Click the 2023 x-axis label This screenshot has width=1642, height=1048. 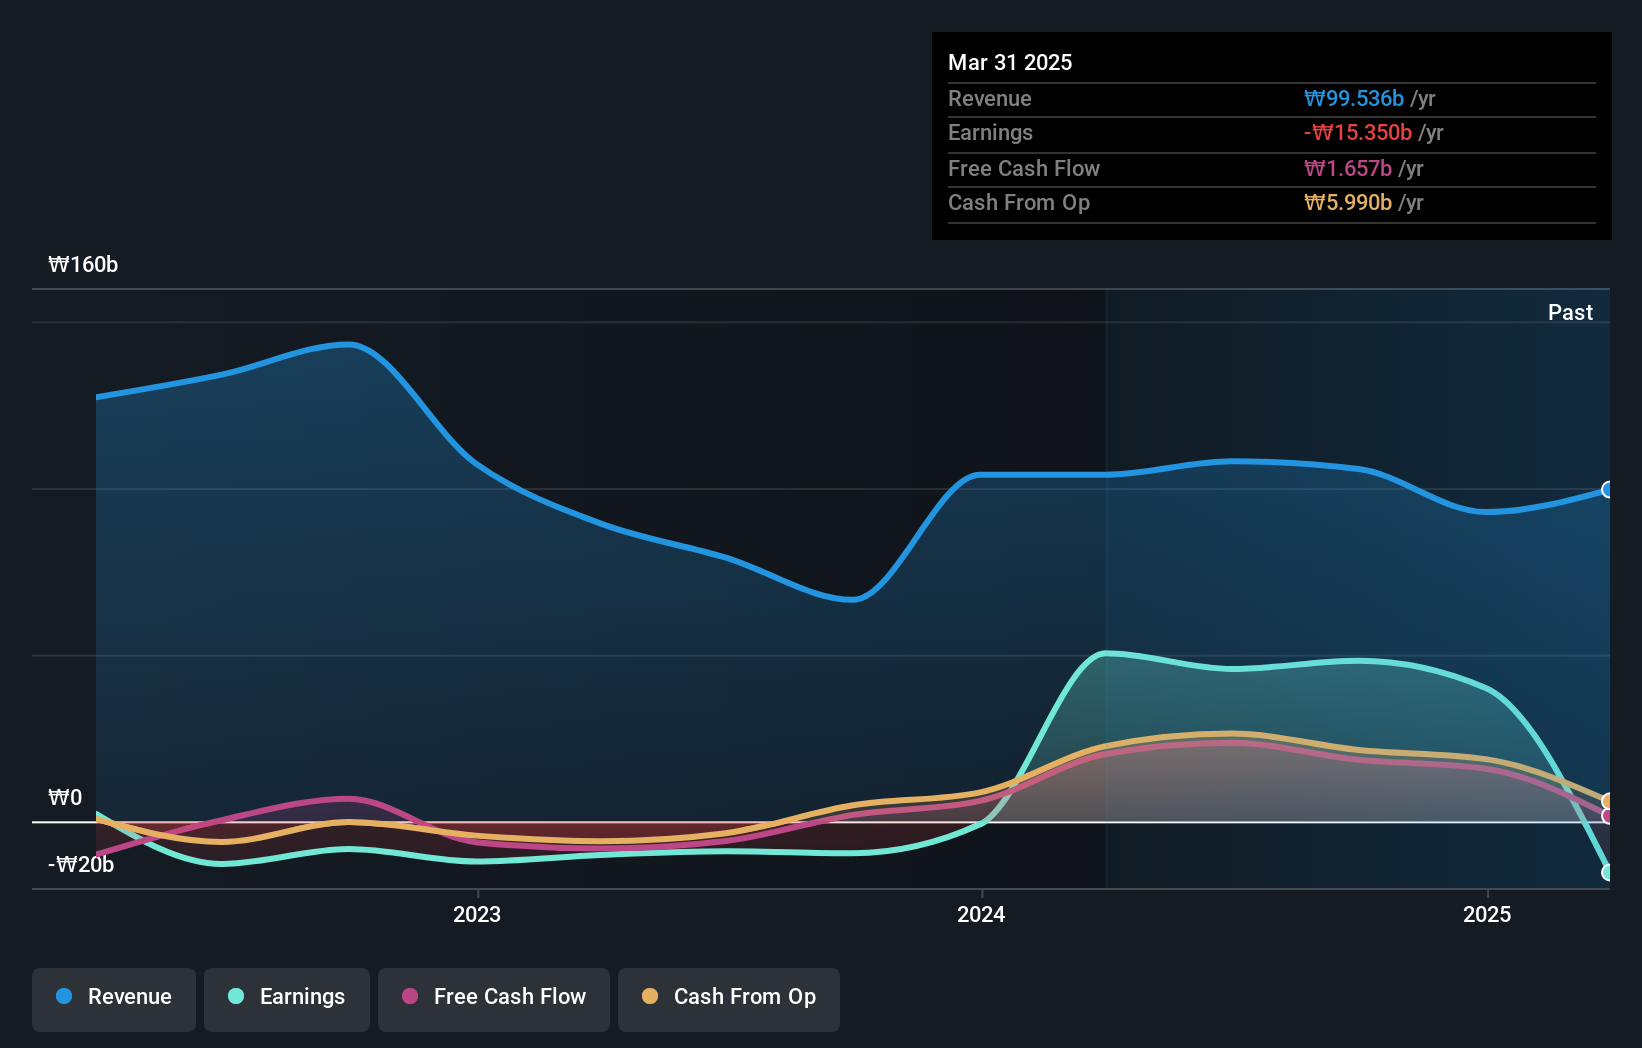(x=477, y=914)
